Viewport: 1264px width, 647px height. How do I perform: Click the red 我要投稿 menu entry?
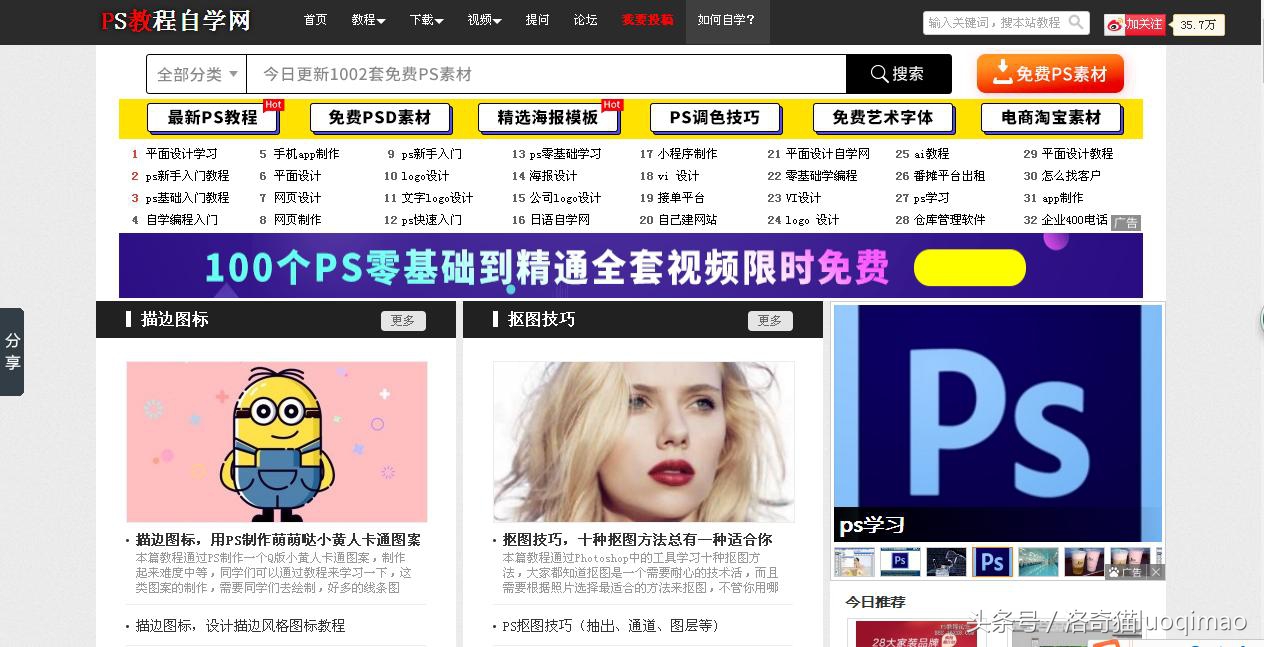pos(646,20)
